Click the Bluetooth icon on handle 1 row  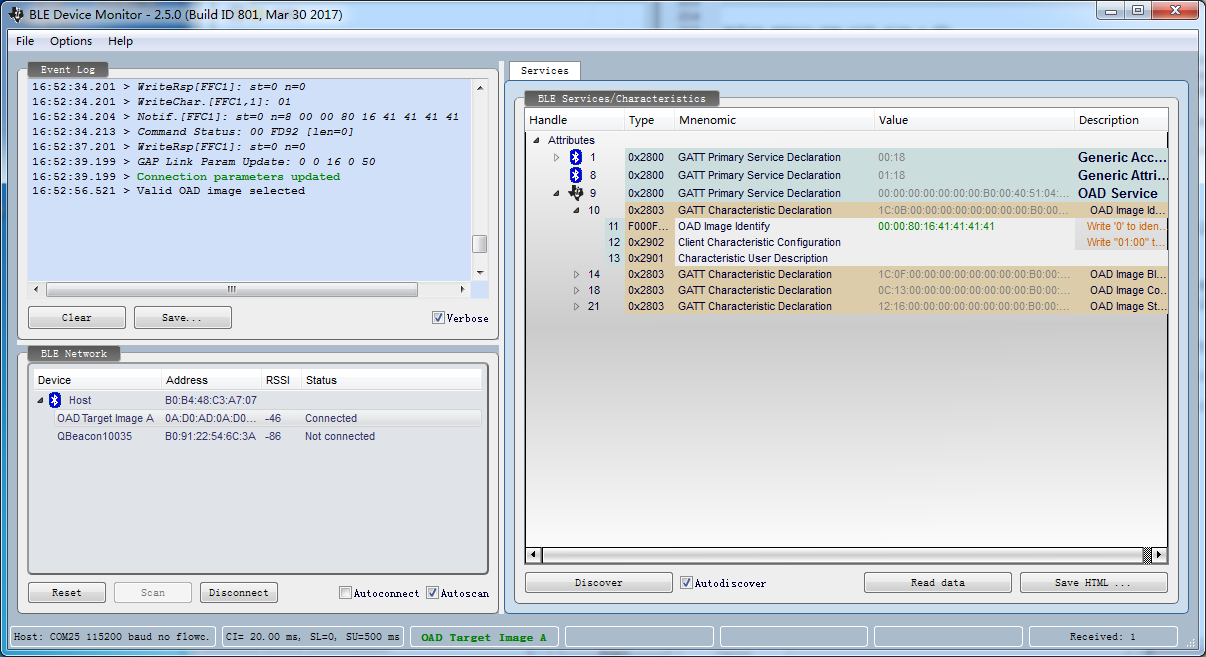[575, 158]
